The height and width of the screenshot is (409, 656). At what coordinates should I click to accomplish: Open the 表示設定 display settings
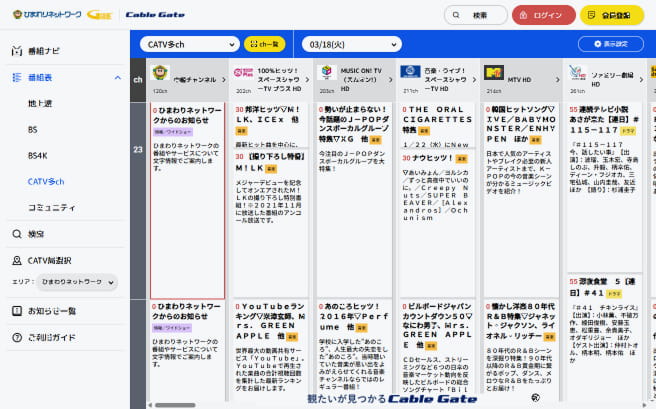point(610,44)
